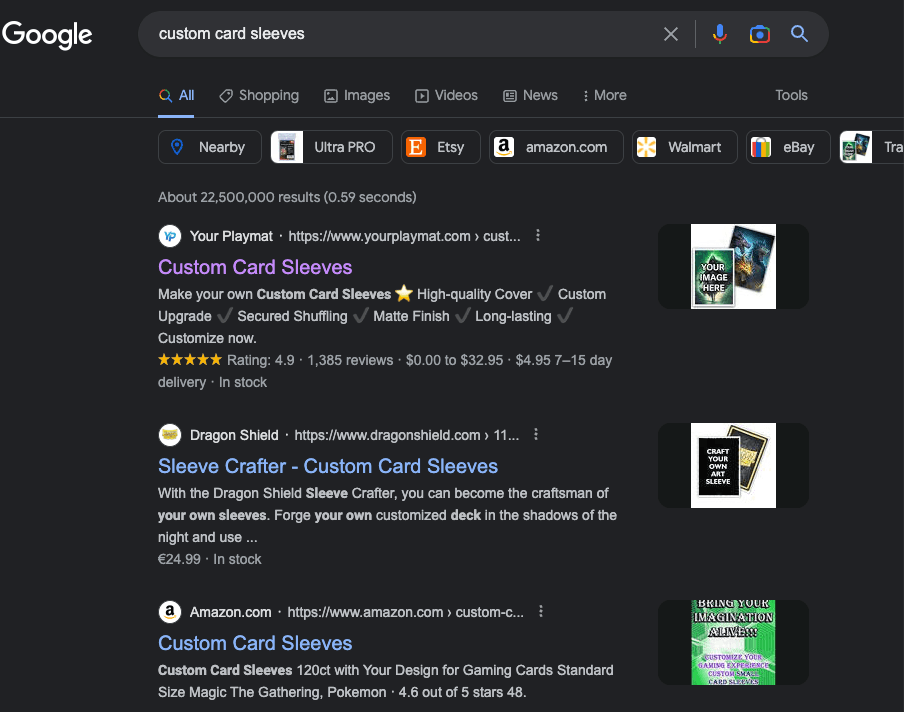Open options menu for Your Playmat result
This screenshot has height=712, width=904.
(x=537, y=235)
